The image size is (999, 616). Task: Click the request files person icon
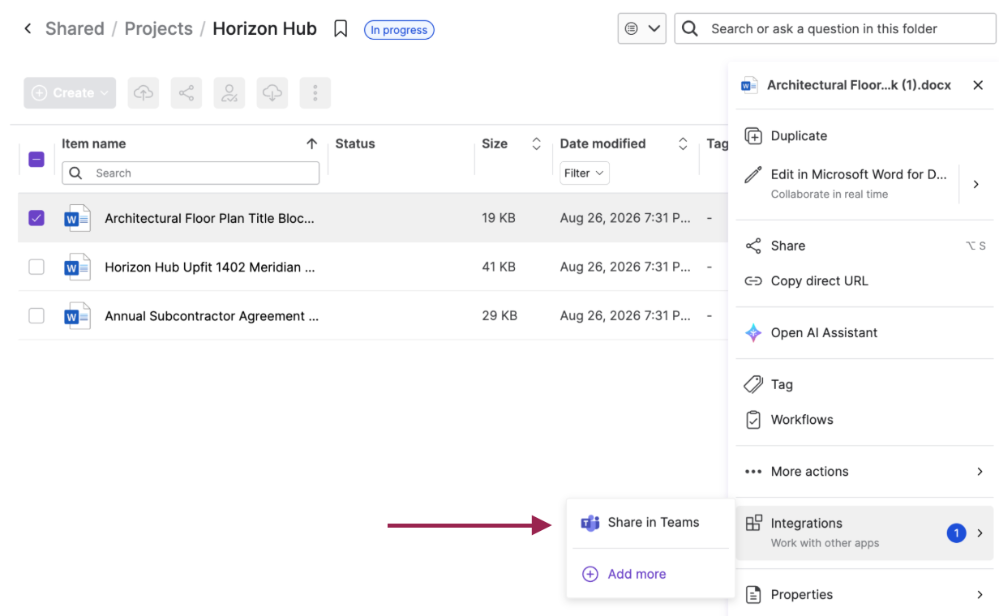click(229, 93)
